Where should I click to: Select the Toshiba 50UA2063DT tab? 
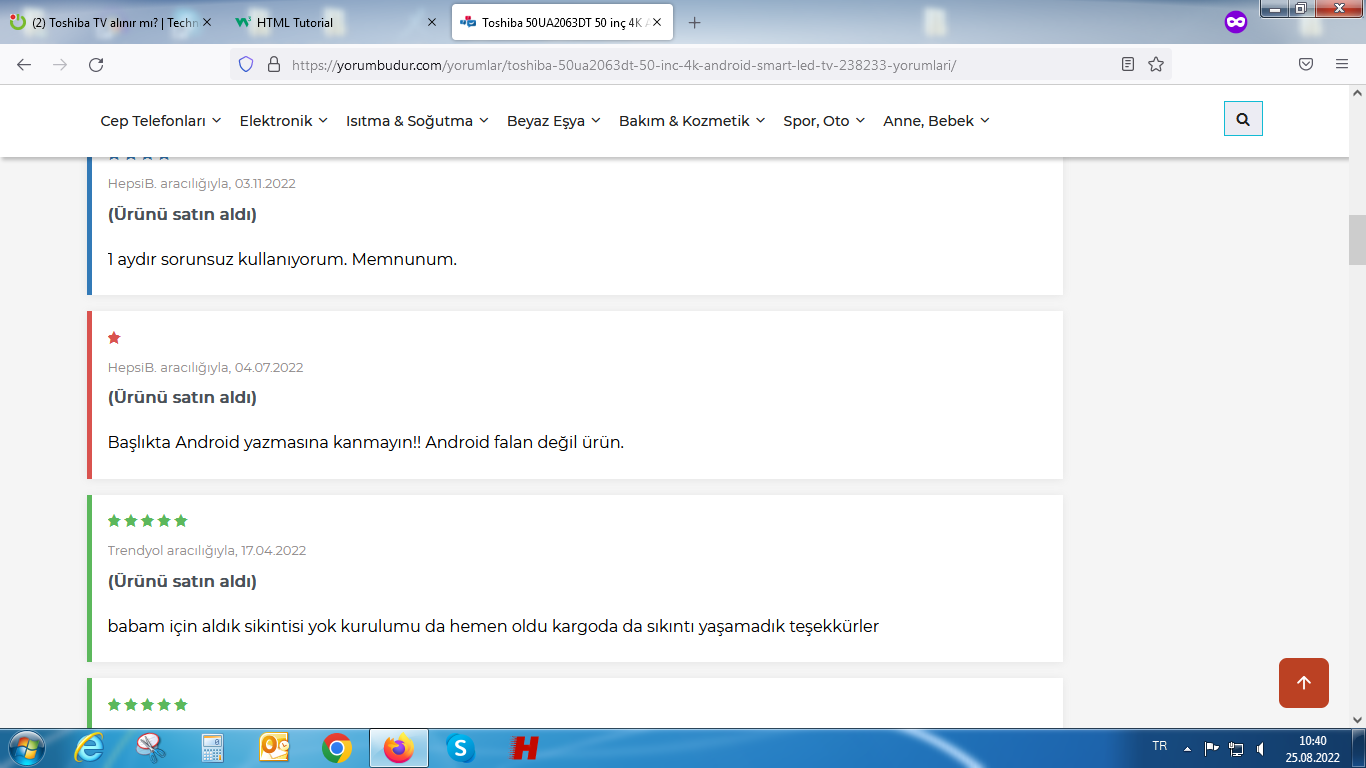point(562,22)
